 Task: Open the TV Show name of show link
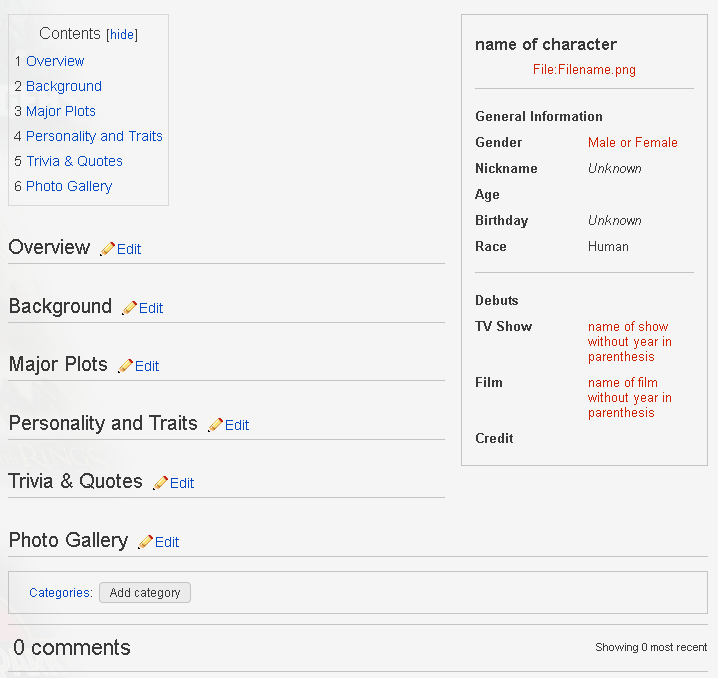click(630, 342)
